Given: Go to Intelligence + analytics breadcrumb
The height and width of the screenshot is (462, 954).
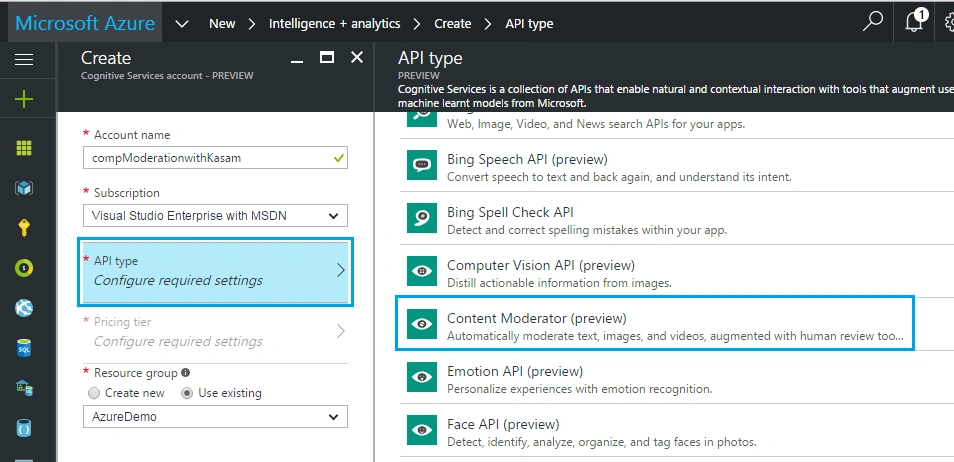Looking at the screenshot, I should pos(335,24).
